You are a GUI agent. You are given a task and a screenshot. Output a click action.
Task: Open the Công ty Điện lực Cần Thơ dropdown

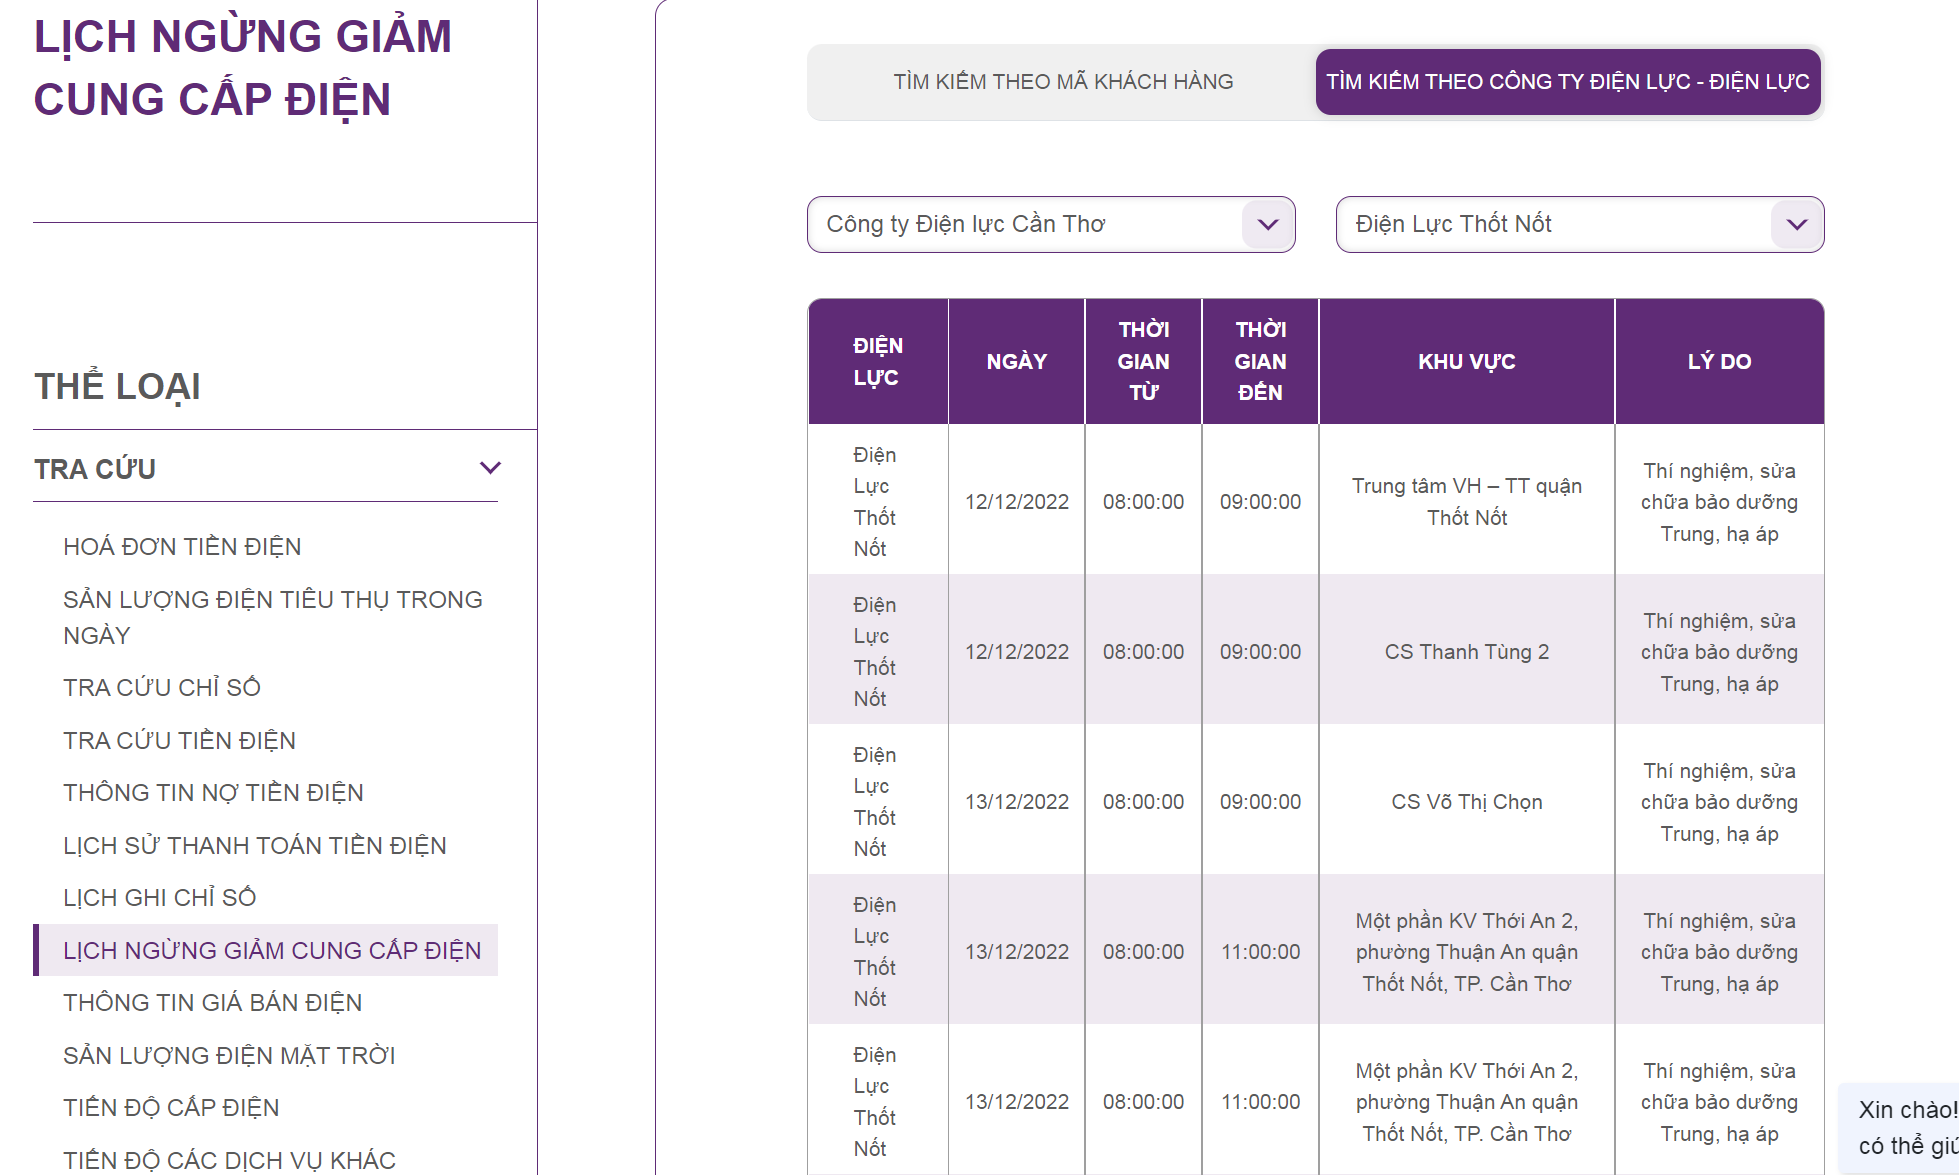[x=1050, y=224]
